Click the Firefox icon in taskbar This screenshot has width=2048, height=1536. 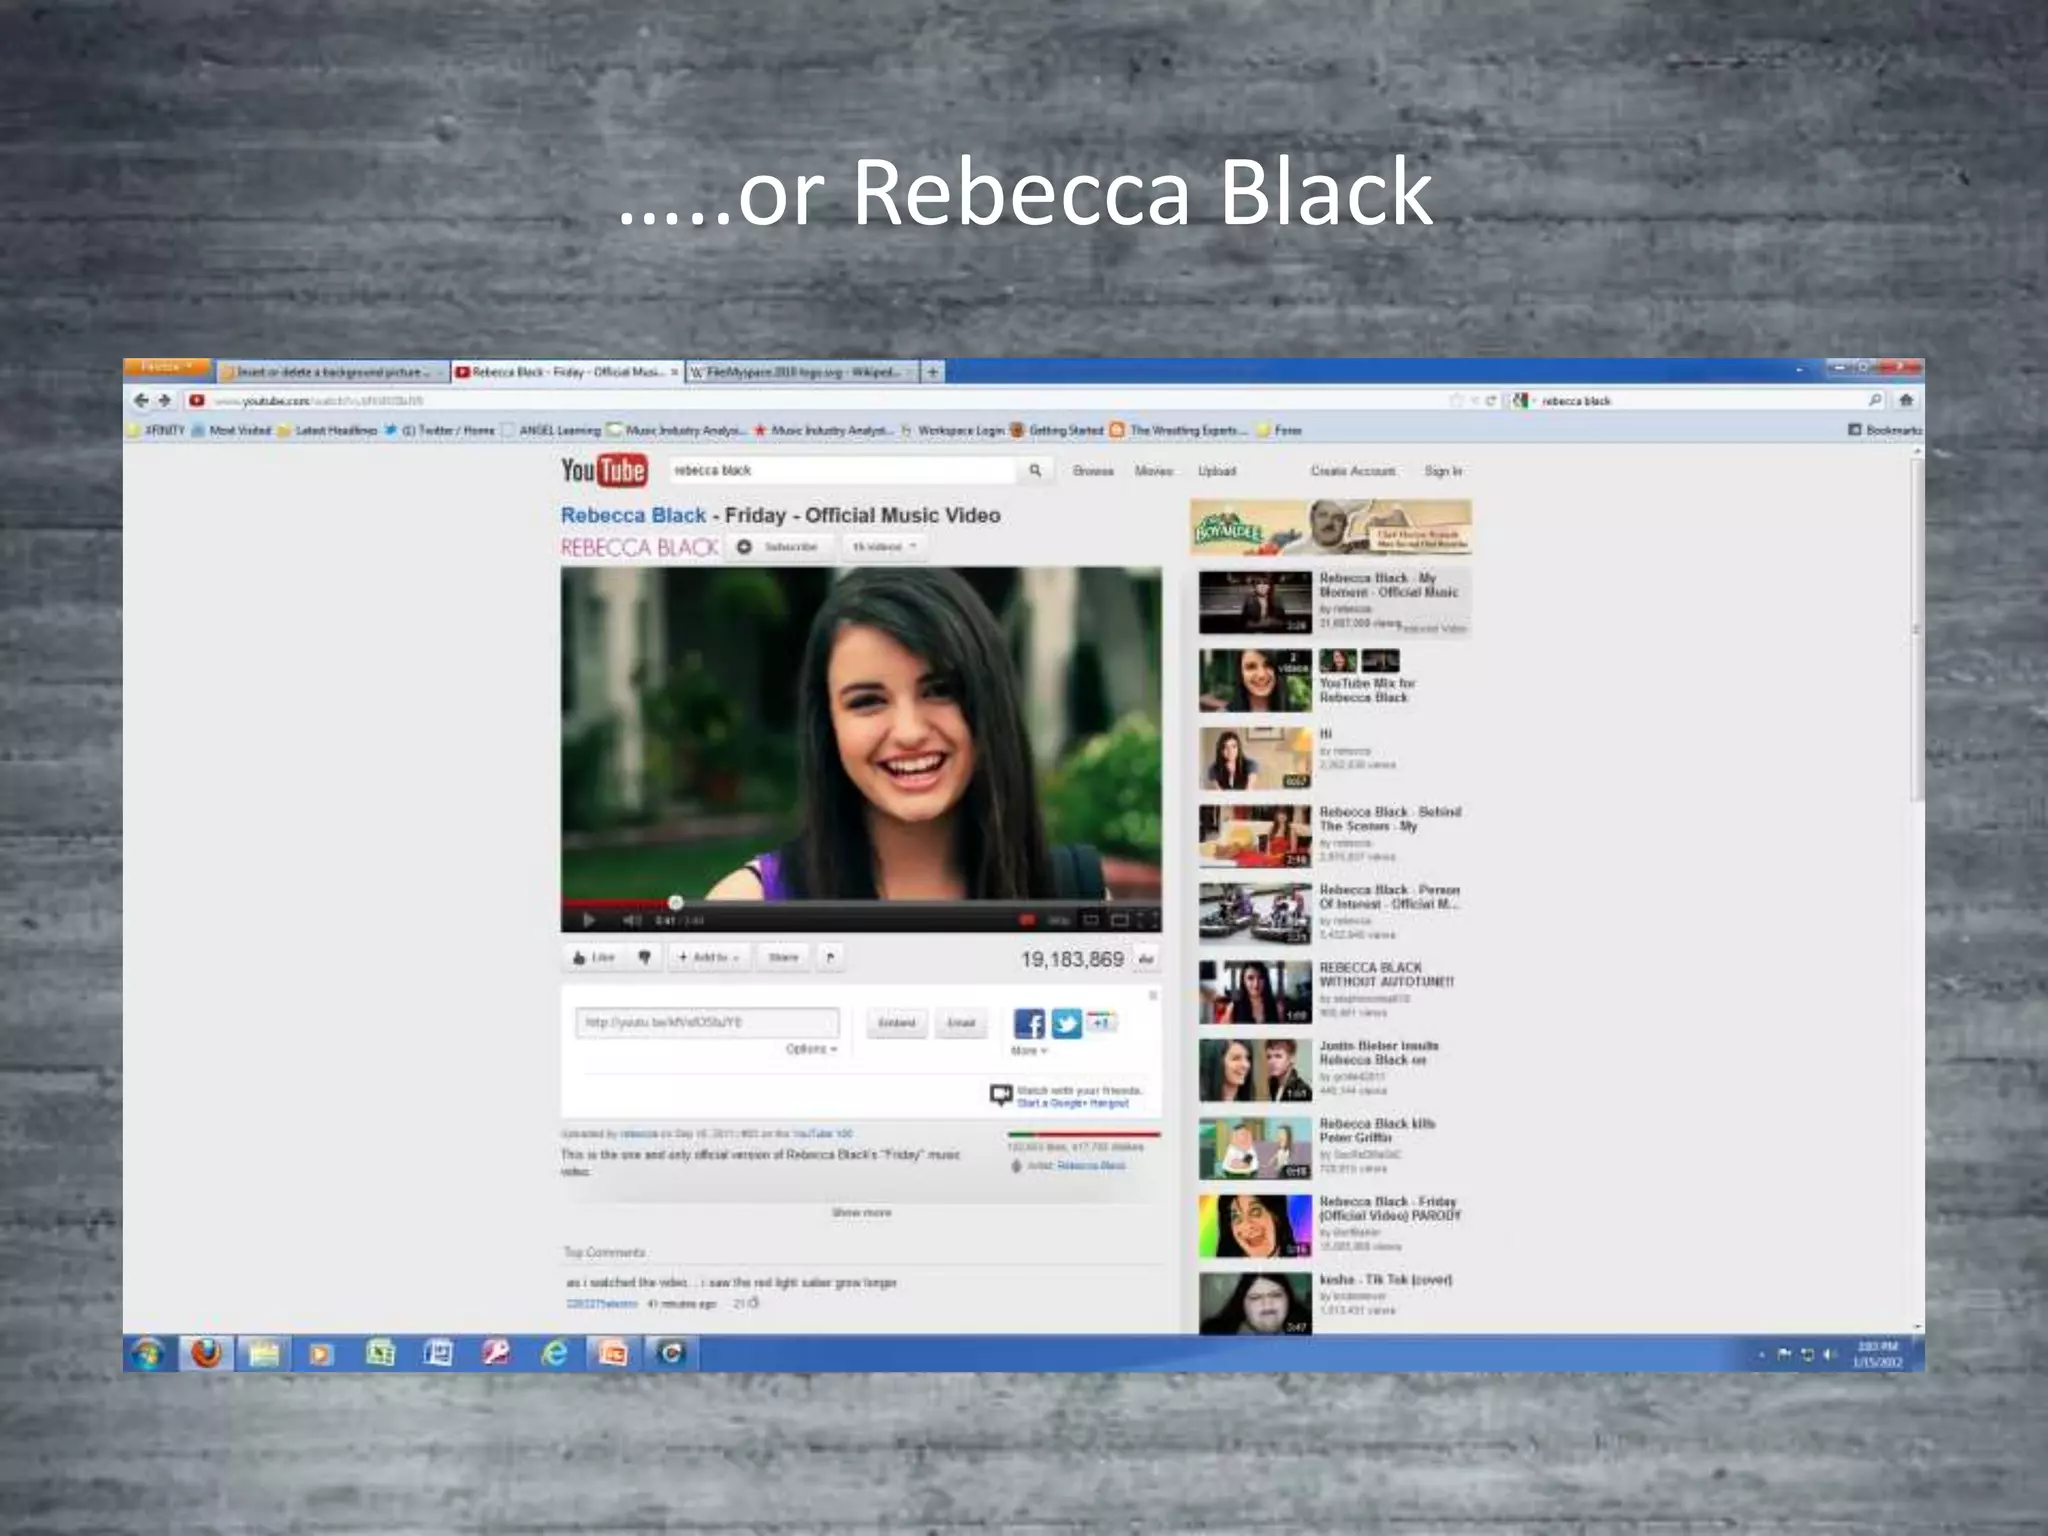[x=206, y=1354]
